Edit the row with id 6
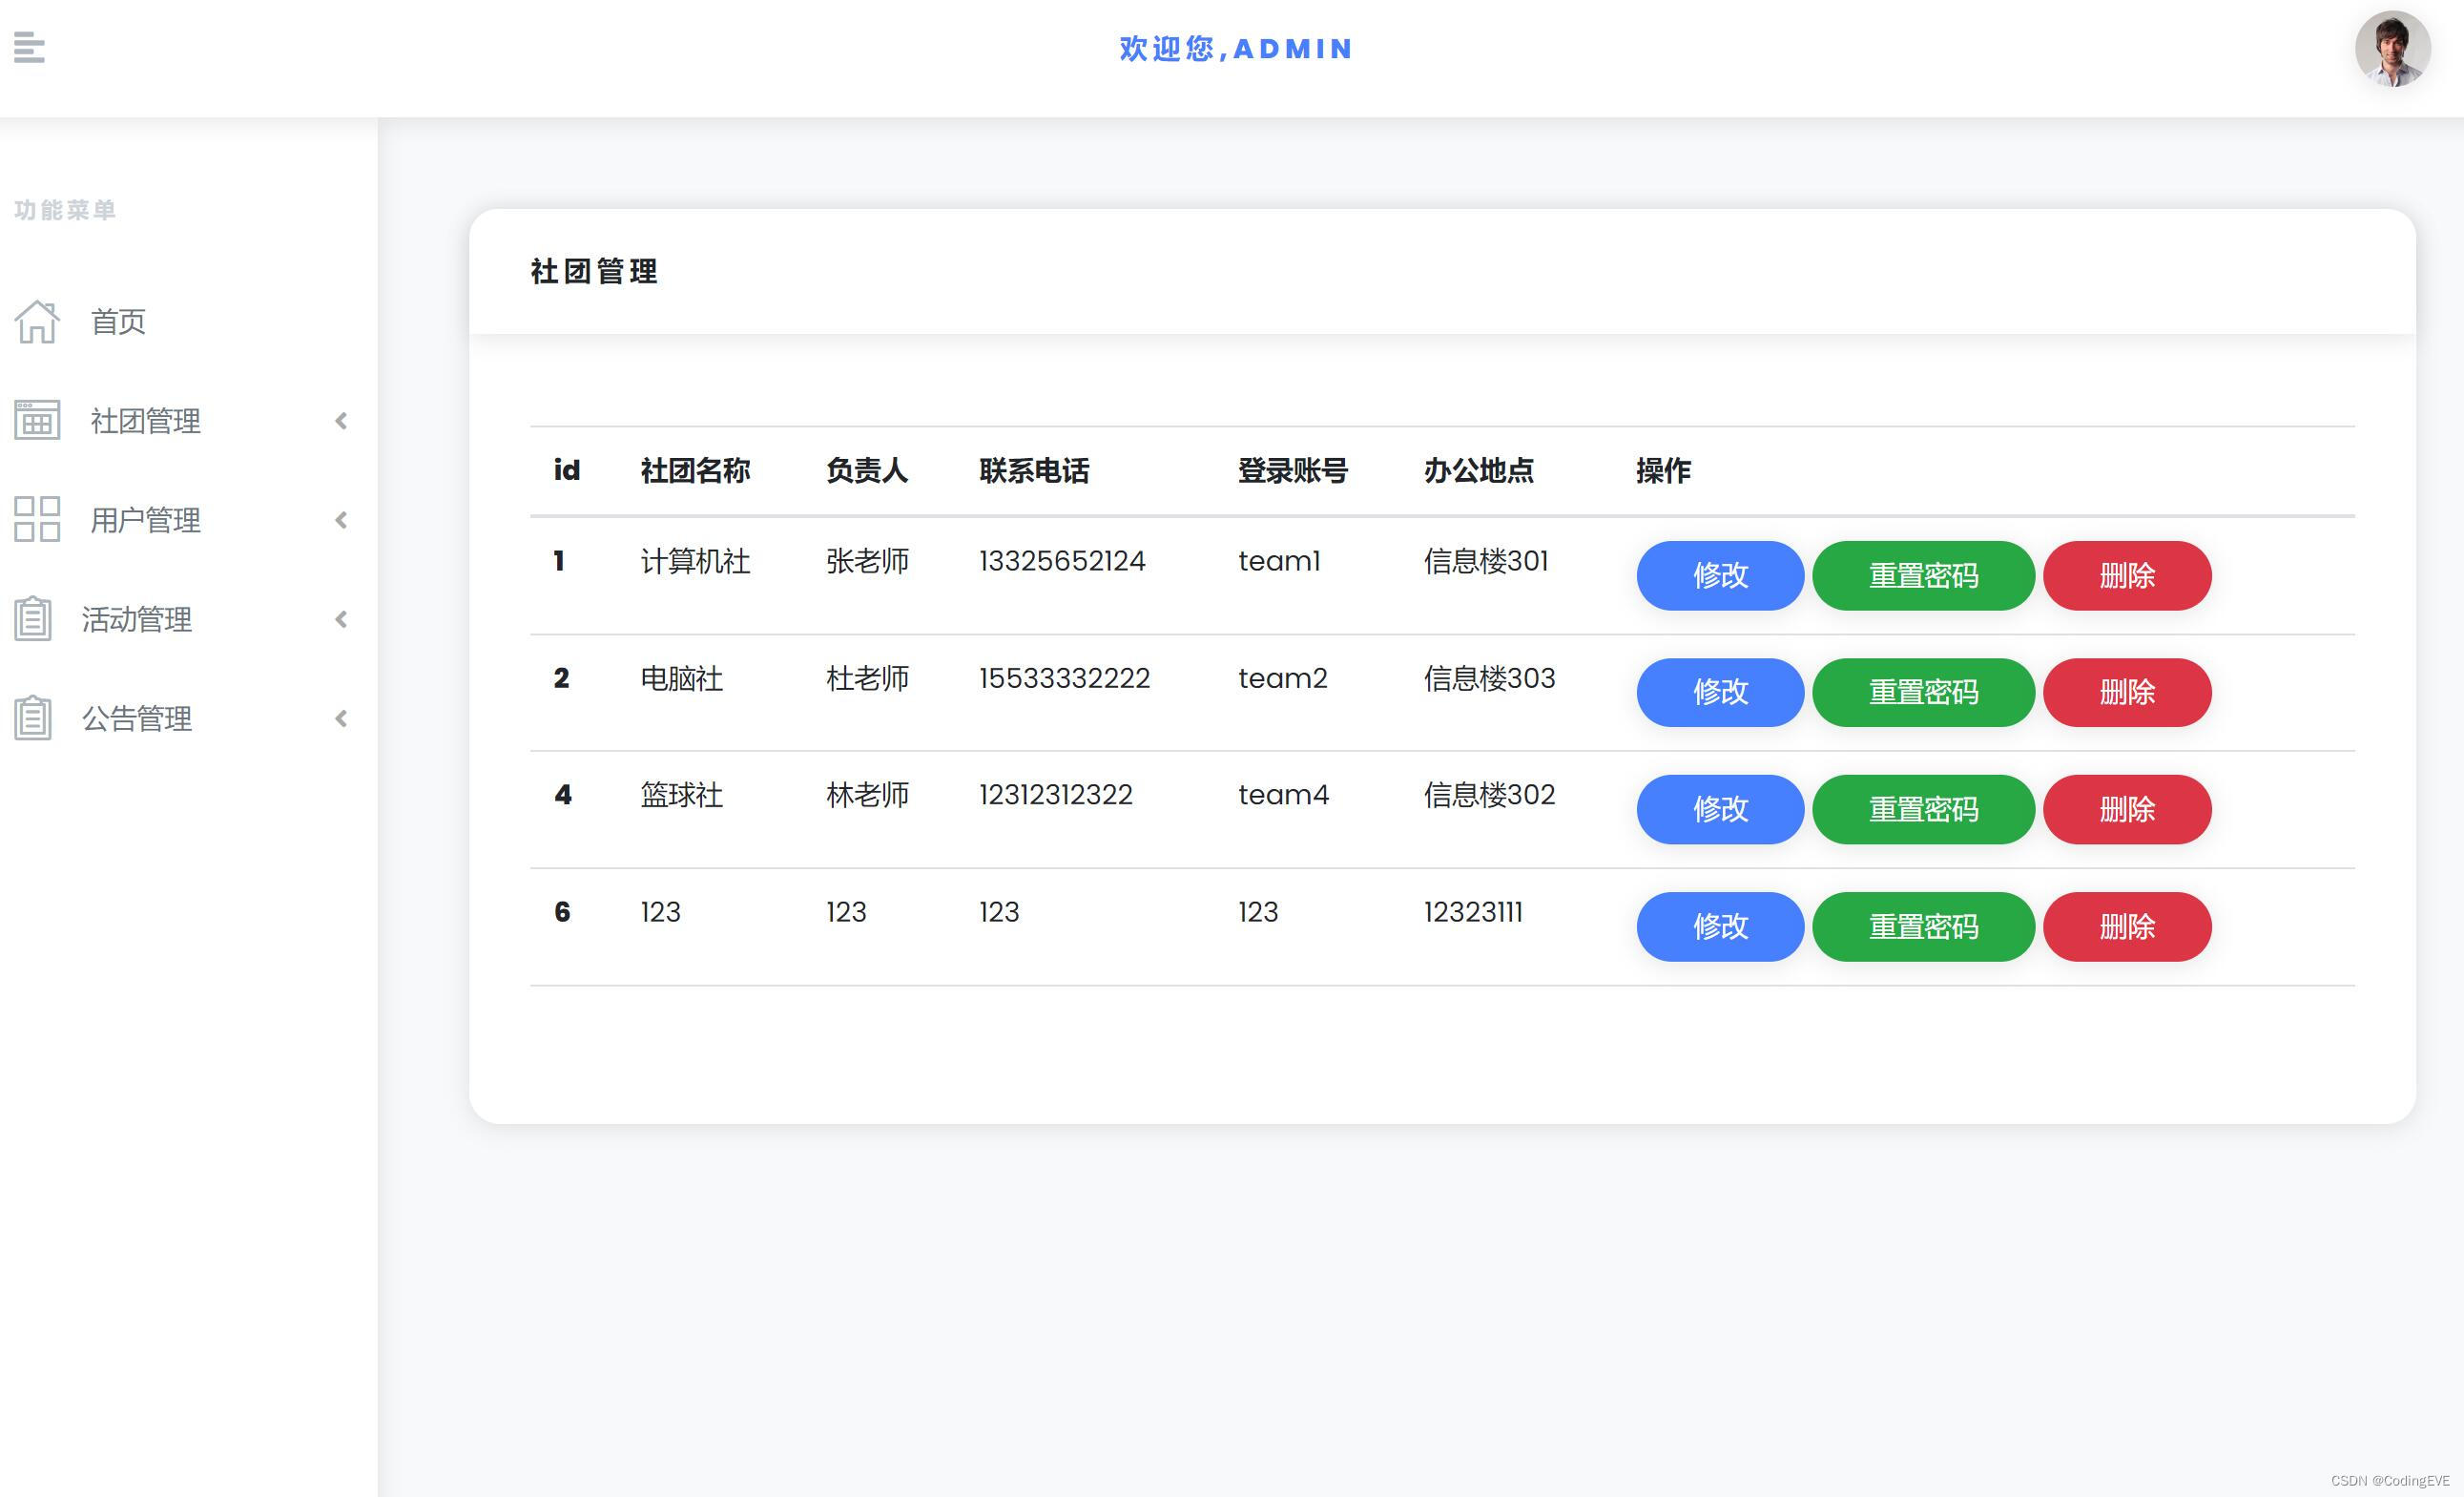2464x1497 pixels. tap(1720, 927)
